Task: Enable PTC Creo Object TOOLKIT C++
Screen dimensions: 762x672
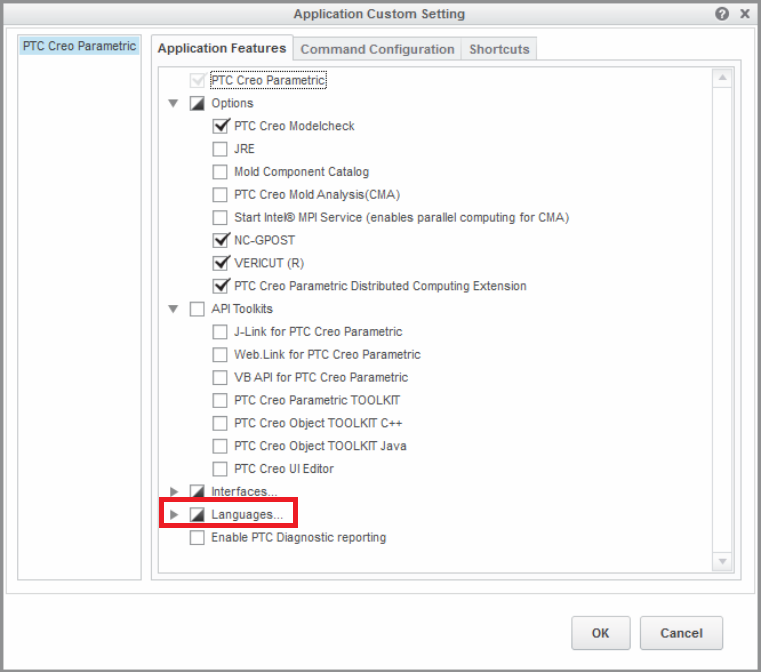Action: (220, 423)
